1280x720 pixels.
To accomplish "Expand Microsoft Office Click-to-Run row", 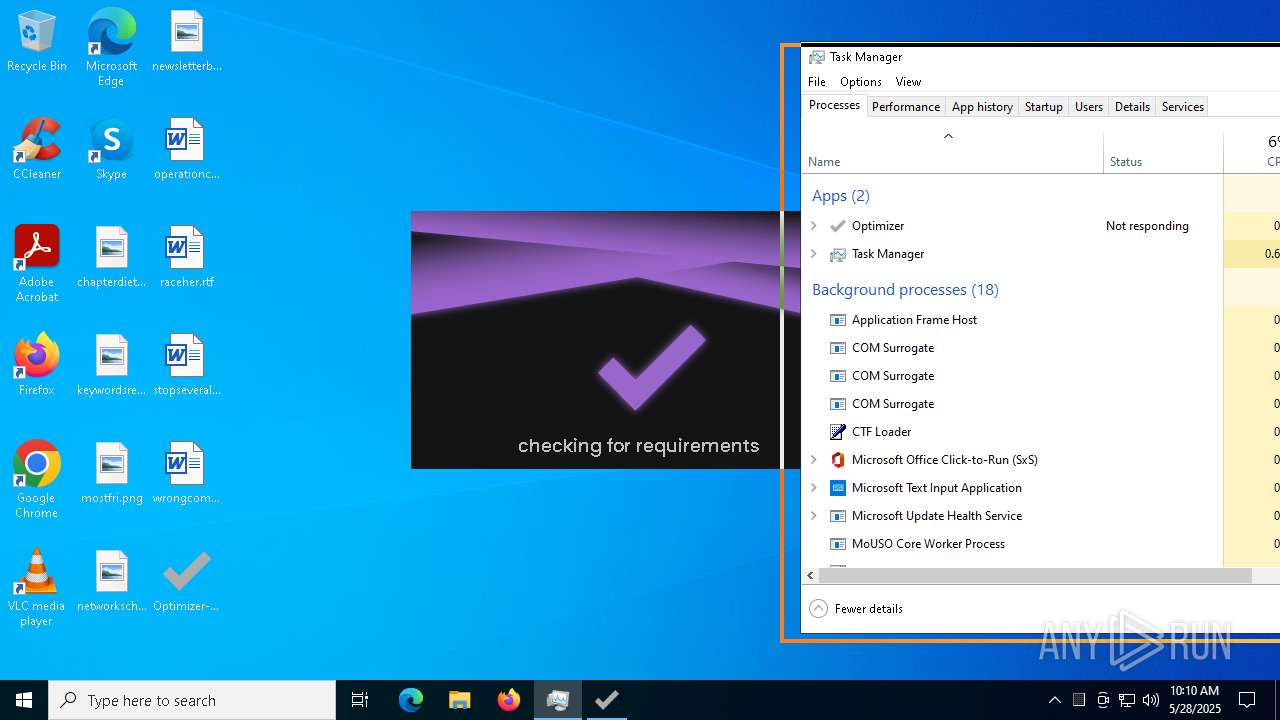I will [x=814, y=460].
